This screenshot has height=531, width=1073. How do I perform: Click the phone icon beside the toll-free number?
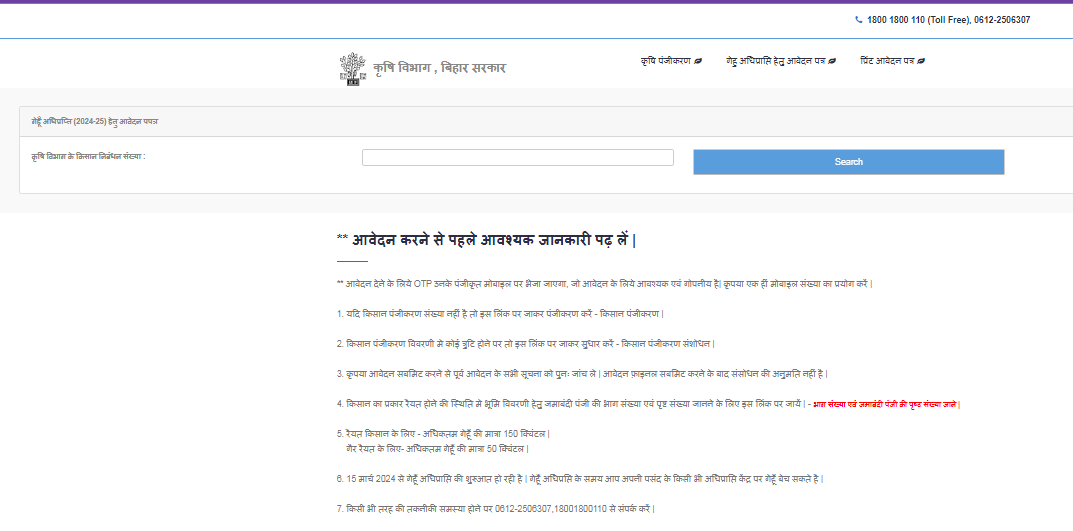(858, 20)
